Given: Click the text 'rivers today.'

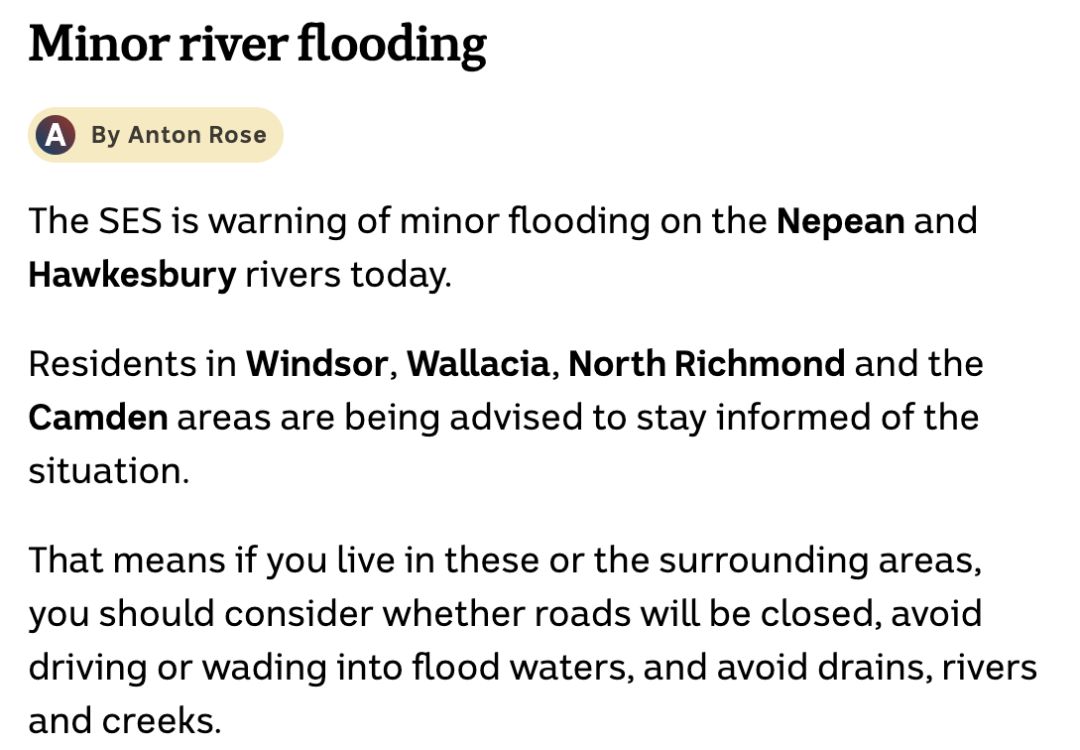Looking at the screenshot, I should click(349, 275).
